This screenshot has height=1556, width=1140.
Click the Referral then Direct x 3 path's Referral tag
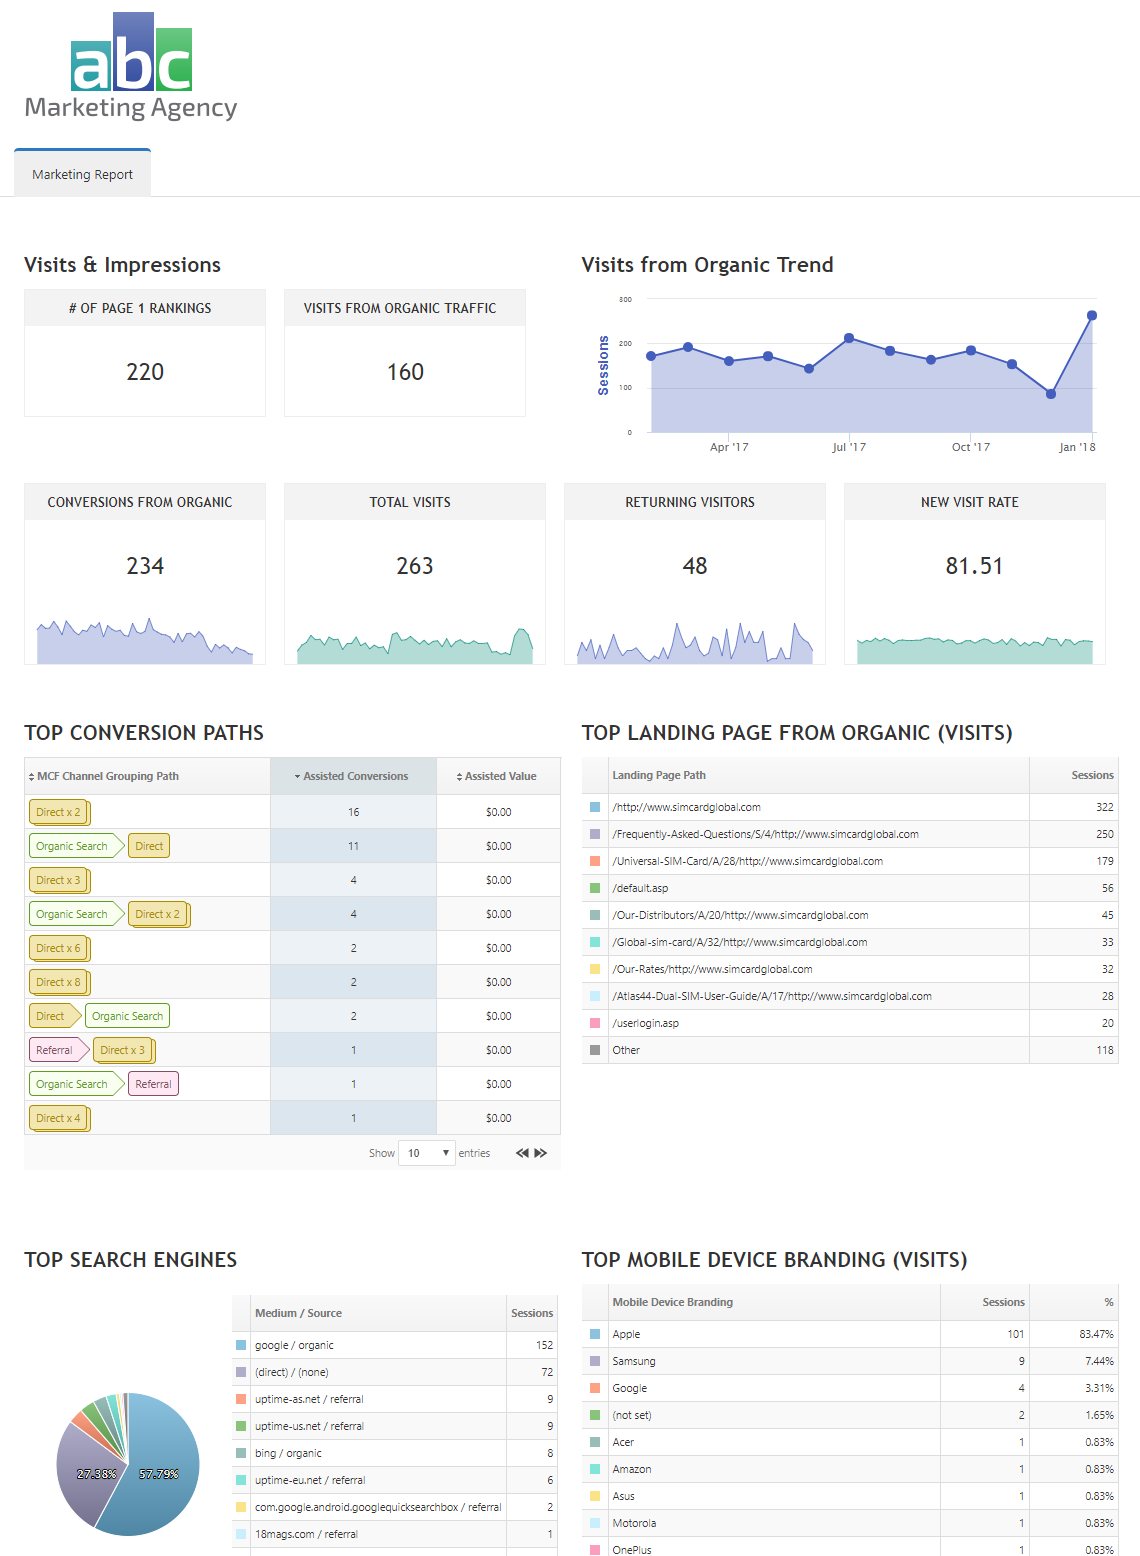click(x=55, y=1050)
